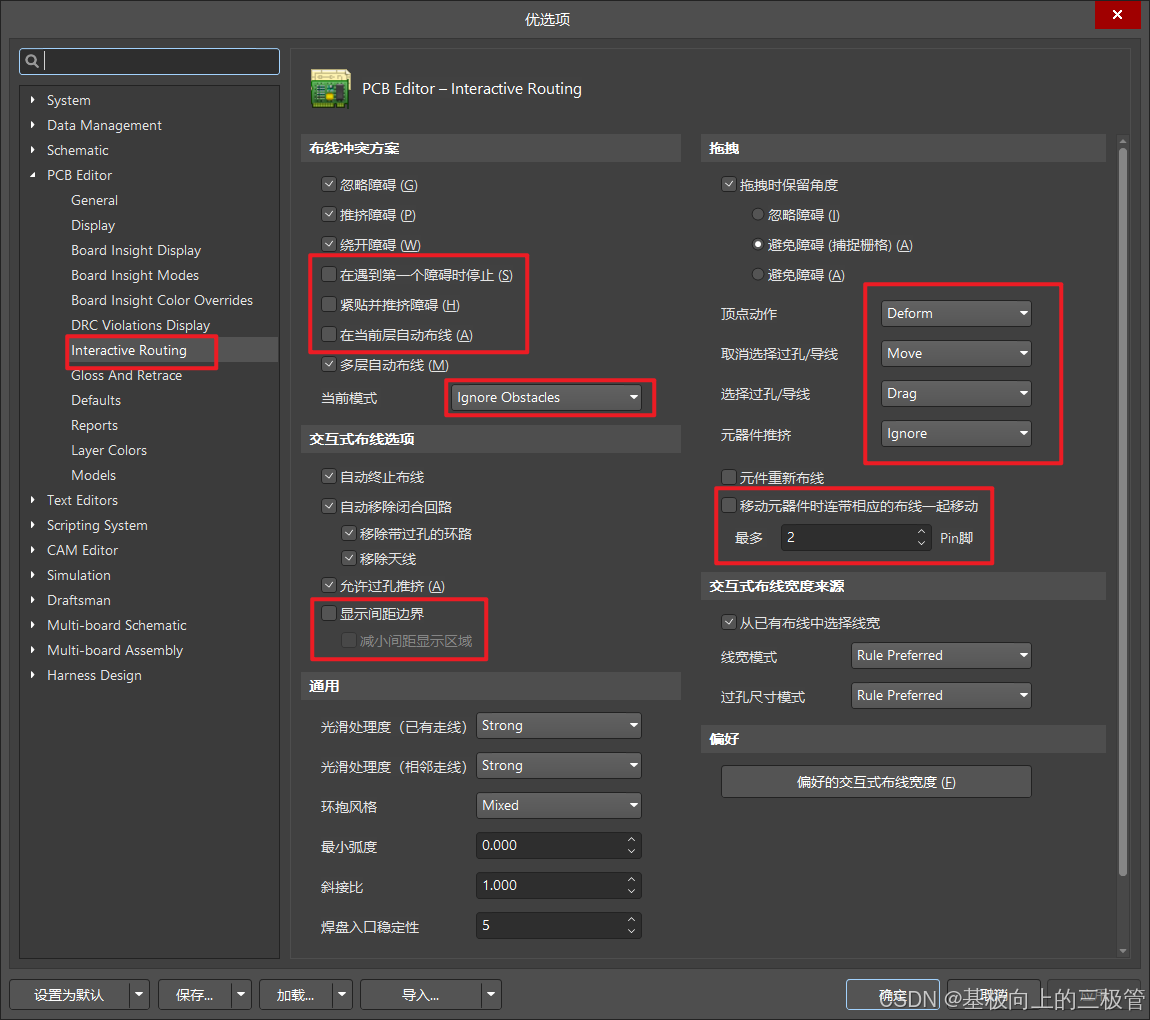Open Gloss And Retrace page
This screenshot has height=1020, width=1150.
click(x=126, y=375)
